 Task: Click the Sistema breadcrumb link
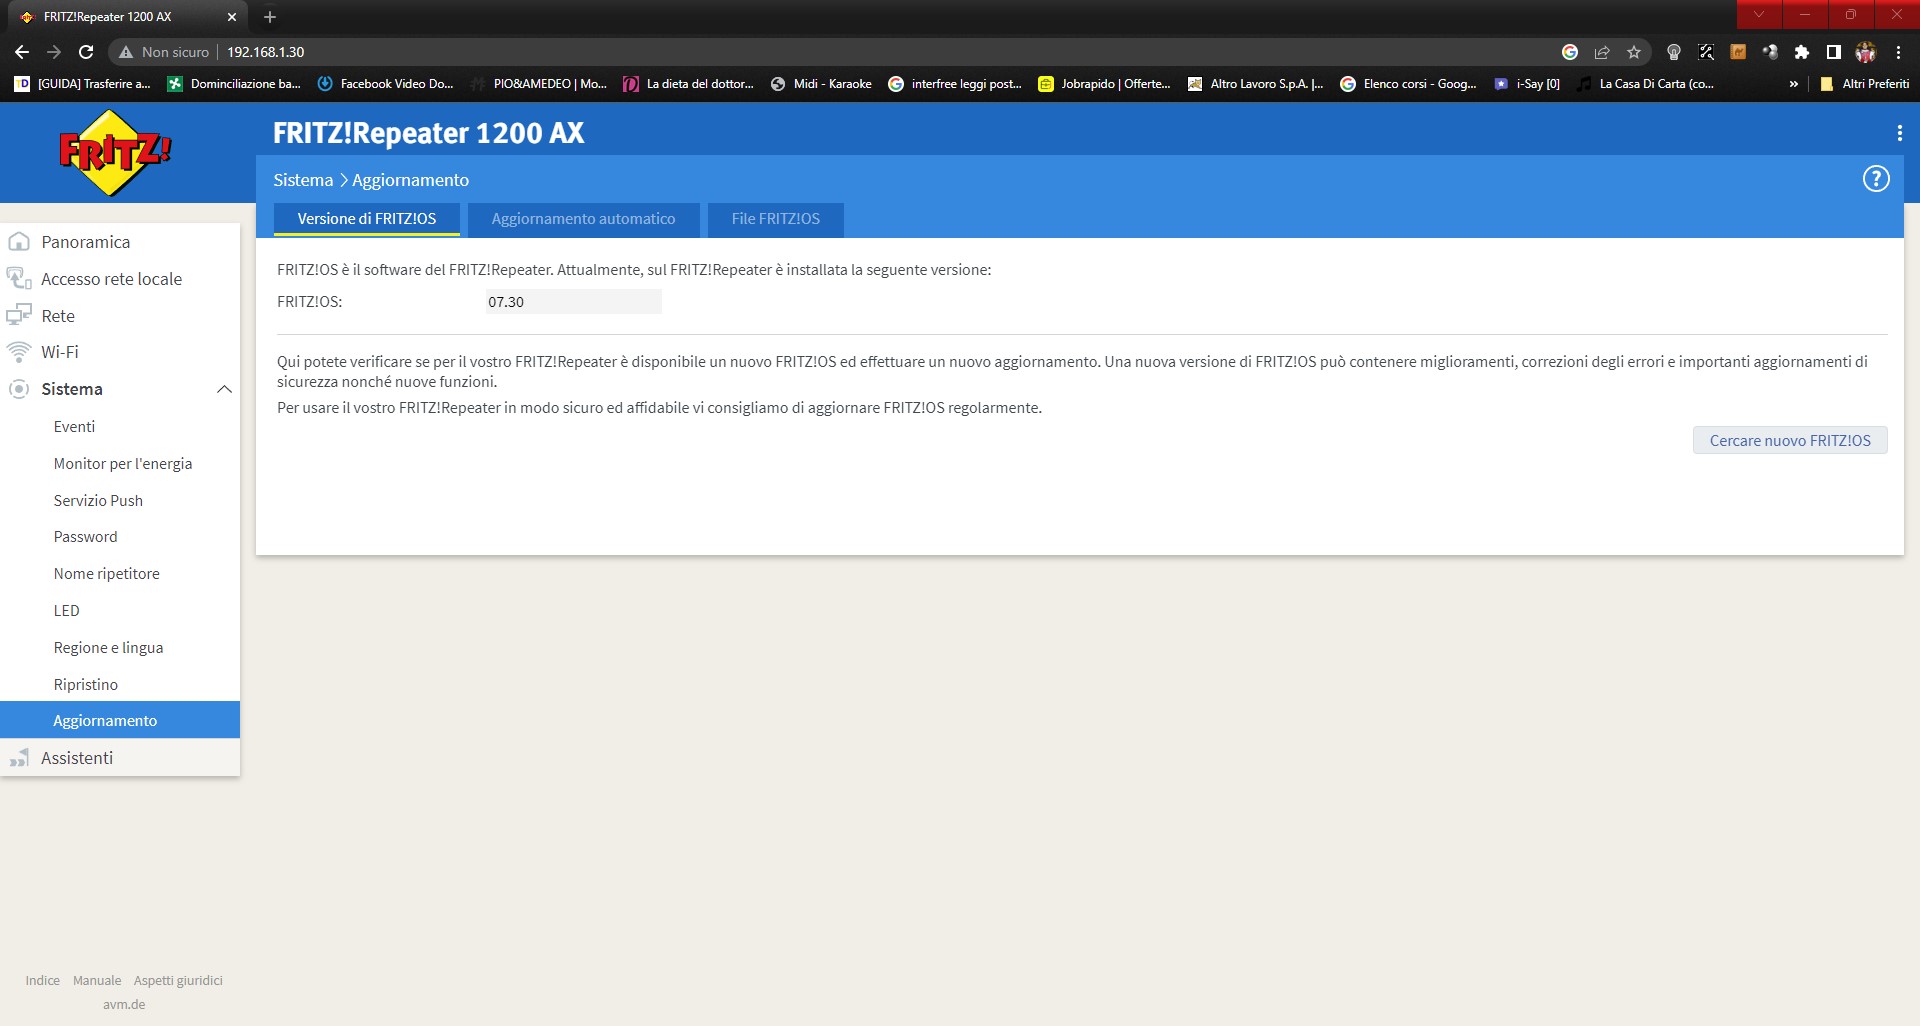click(303, 180)
